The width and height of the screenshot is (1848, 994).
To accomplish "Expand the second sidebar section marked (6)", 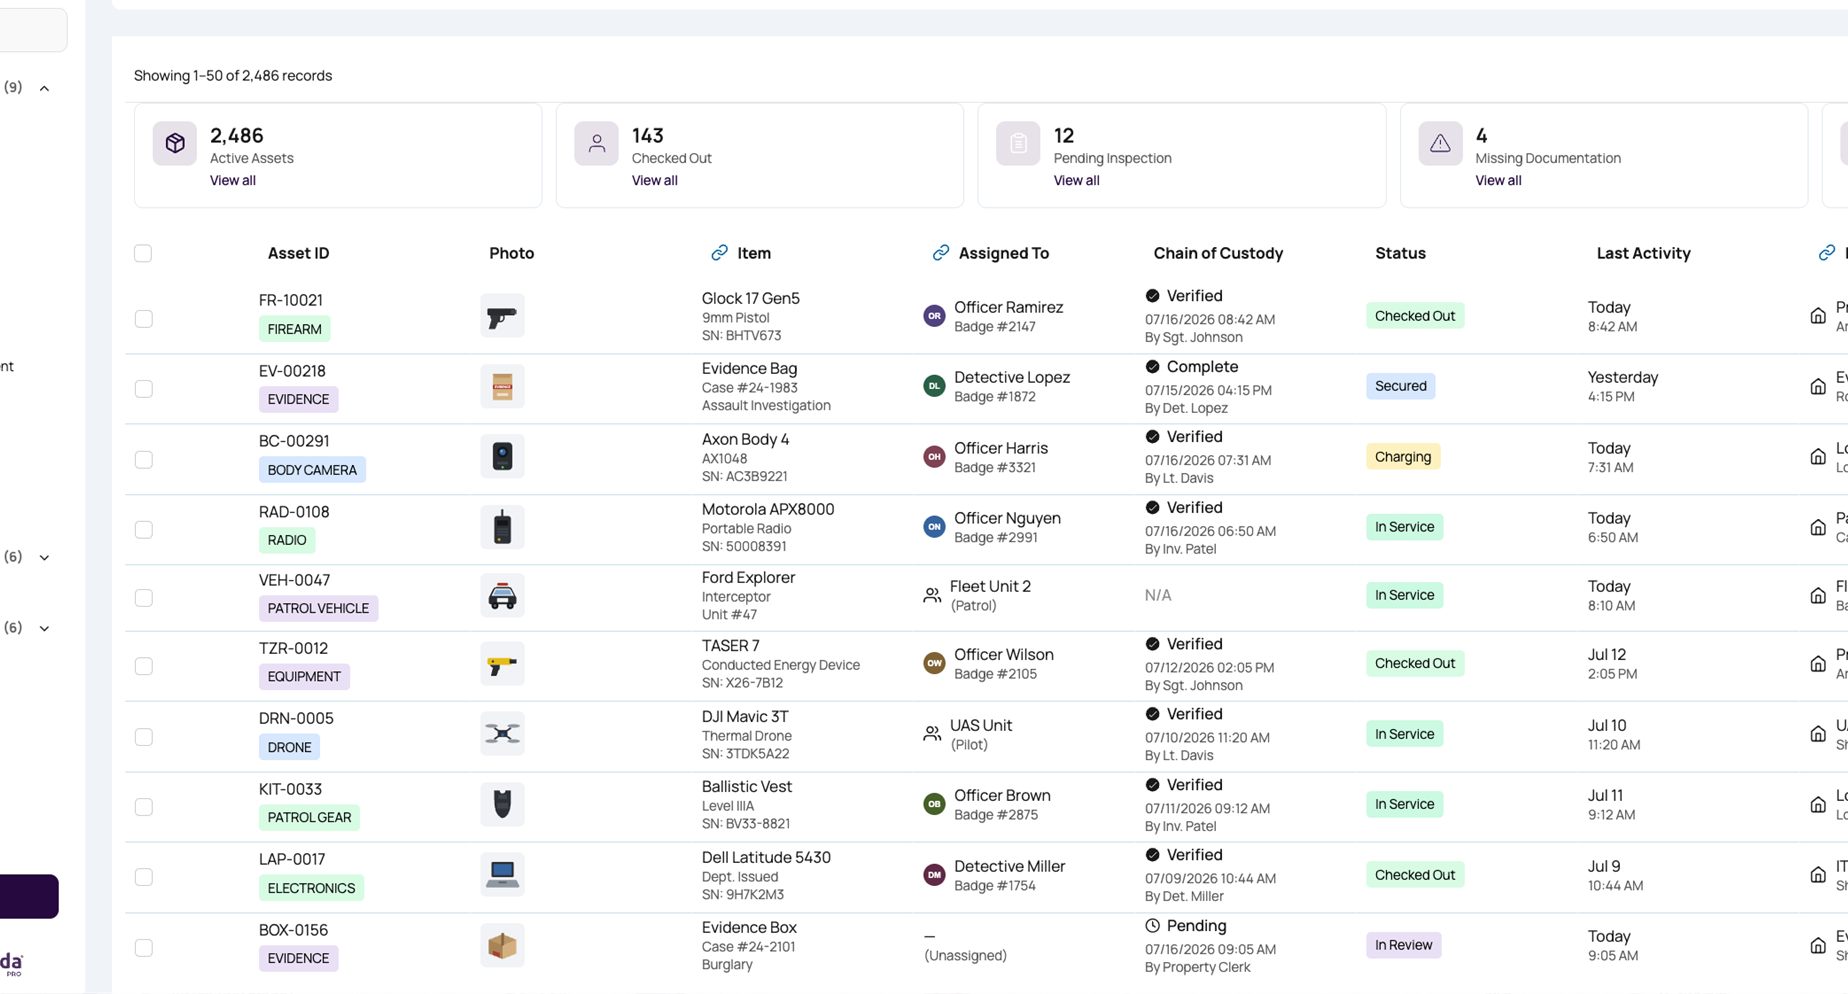I will (44, 628).
